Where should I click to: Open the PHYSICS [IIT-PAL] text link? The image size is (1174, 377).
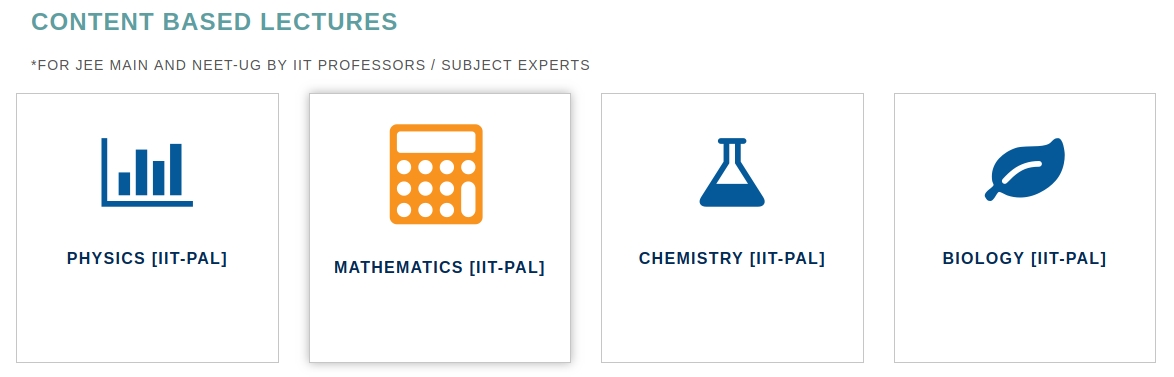pyautogui.click(x=147, y=258)
